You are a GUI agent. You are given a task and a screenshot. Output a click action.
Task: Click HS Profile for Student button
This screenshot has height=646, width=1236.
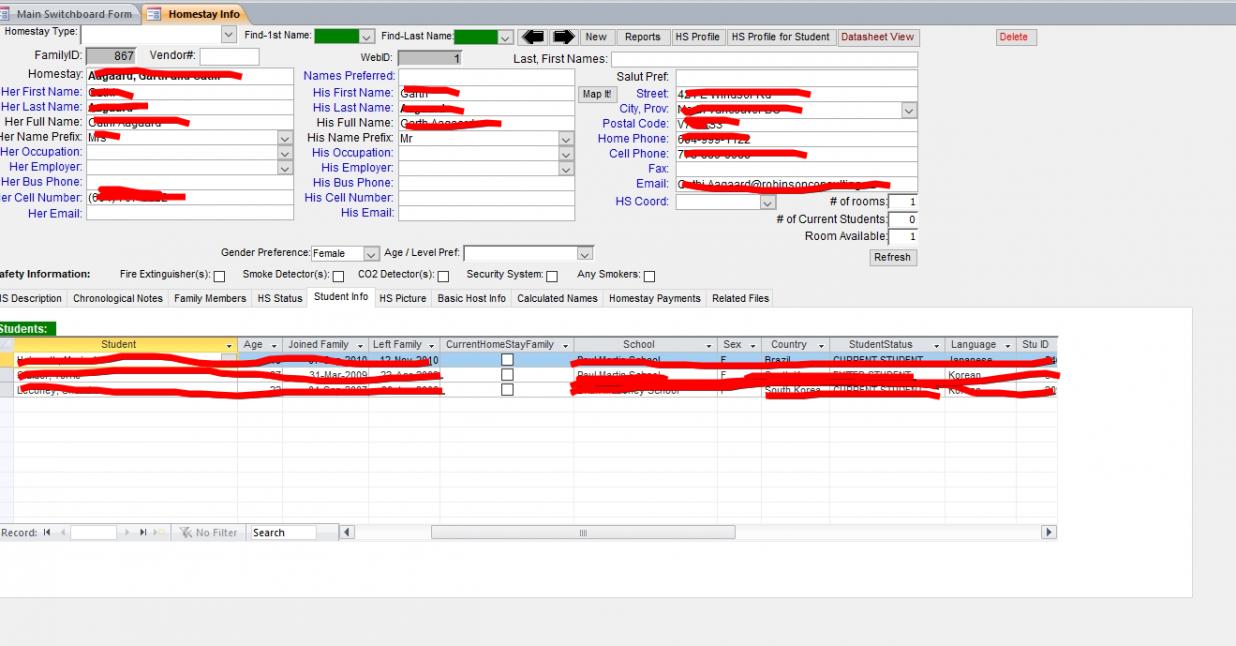(x=781, y=37)
